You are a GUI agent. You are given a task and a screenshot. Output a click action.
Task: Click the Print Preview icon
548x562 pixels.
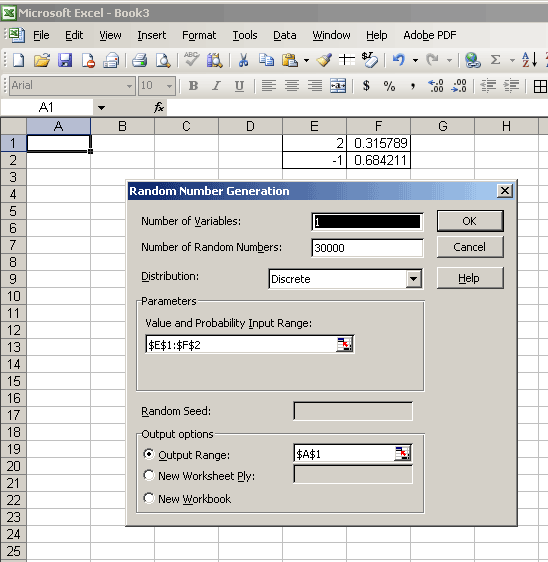point(163,60)
